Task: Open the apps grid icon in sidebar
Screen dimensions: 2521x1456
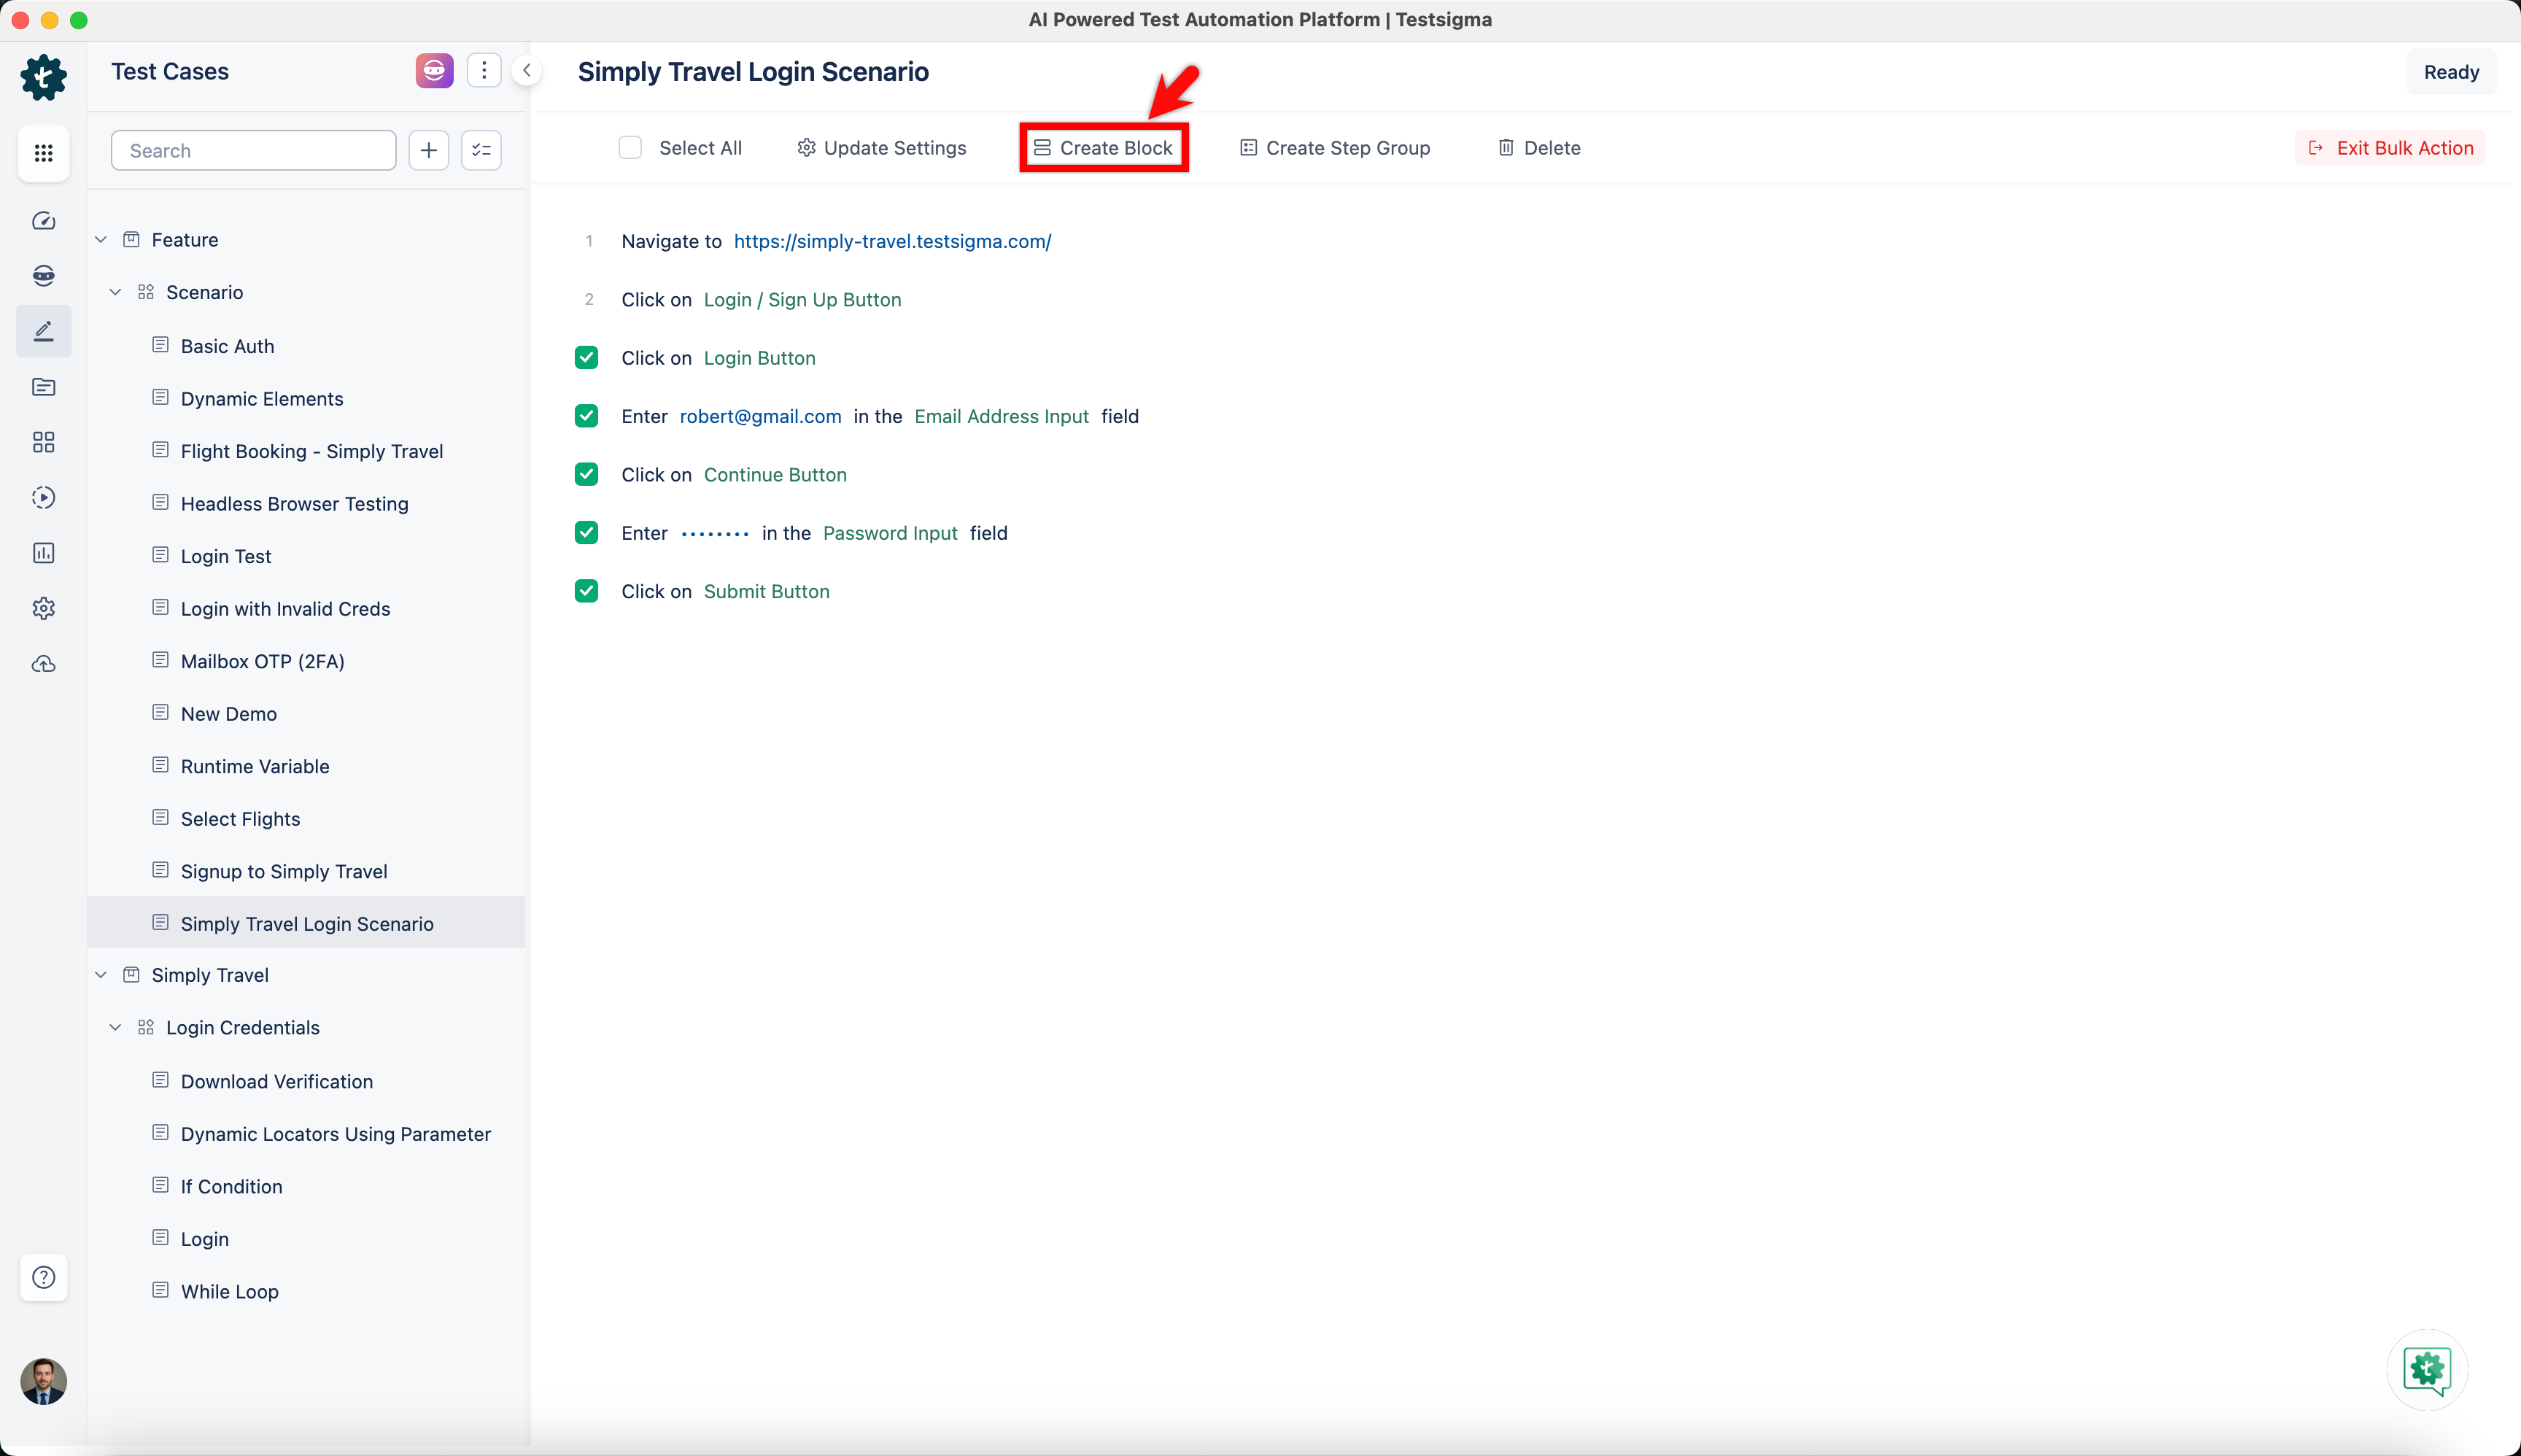Action: tap(43, 153)
